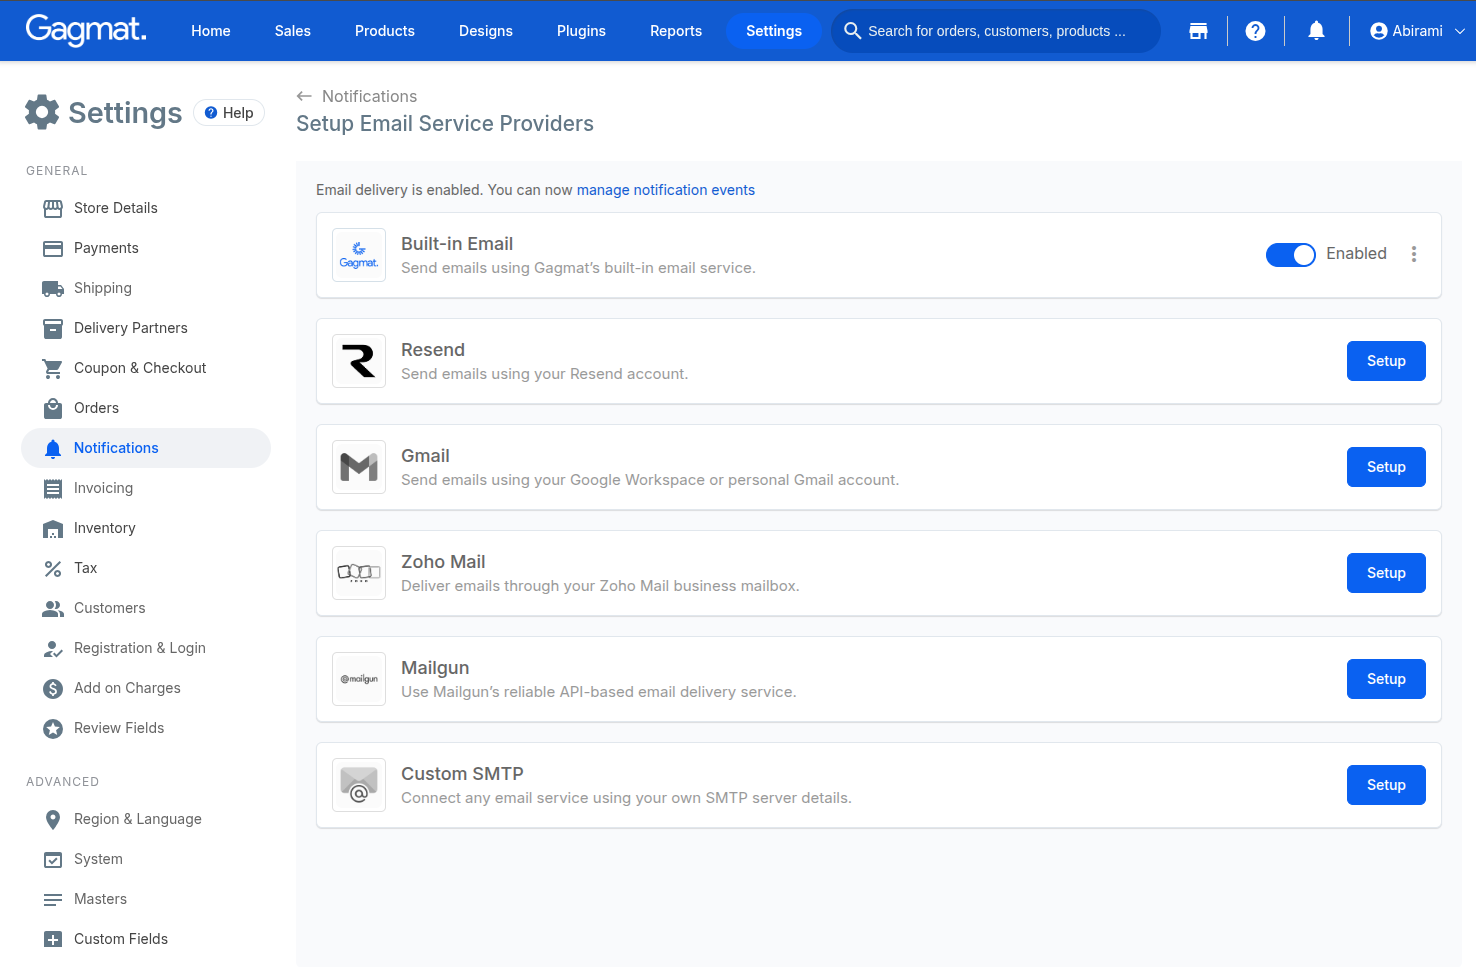Open System settings

(x=146, y=859)
